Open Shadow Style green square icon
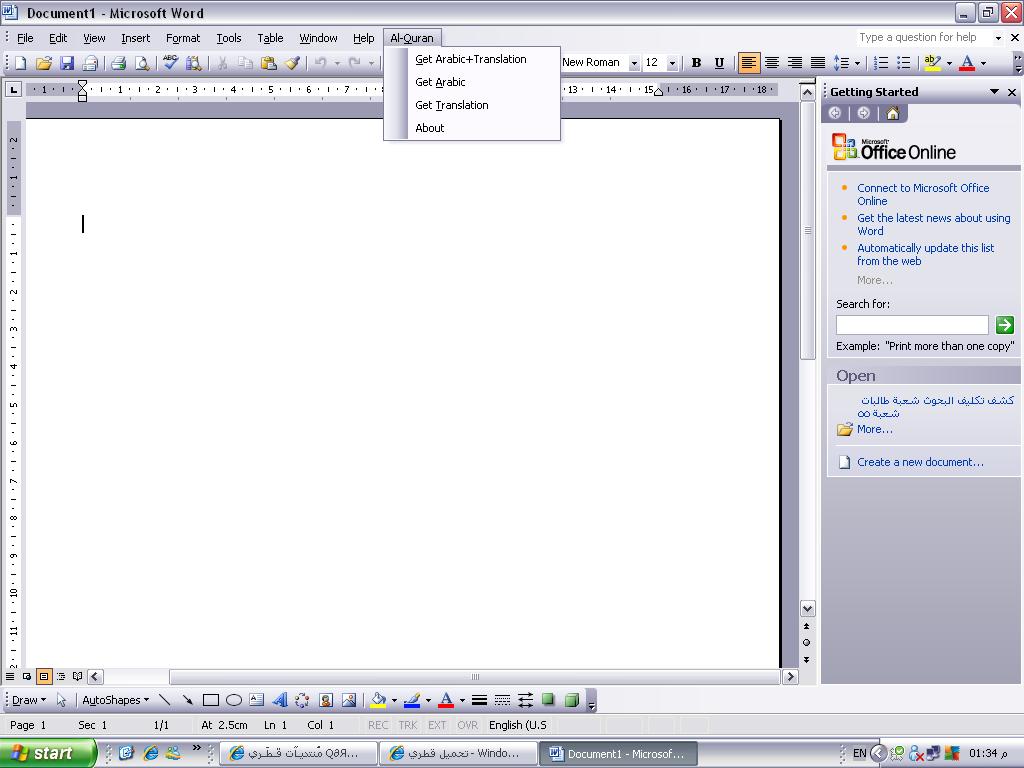Viewport: 1024px width, 768px height. [548, 700]
